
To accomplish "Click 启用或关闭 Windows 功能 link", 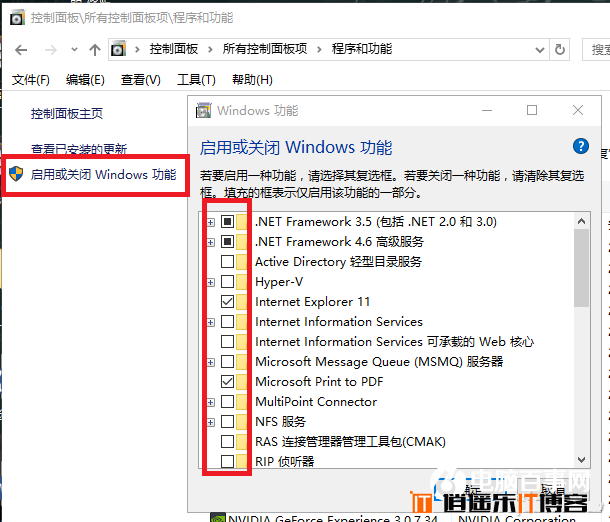I will coord(103,174).
